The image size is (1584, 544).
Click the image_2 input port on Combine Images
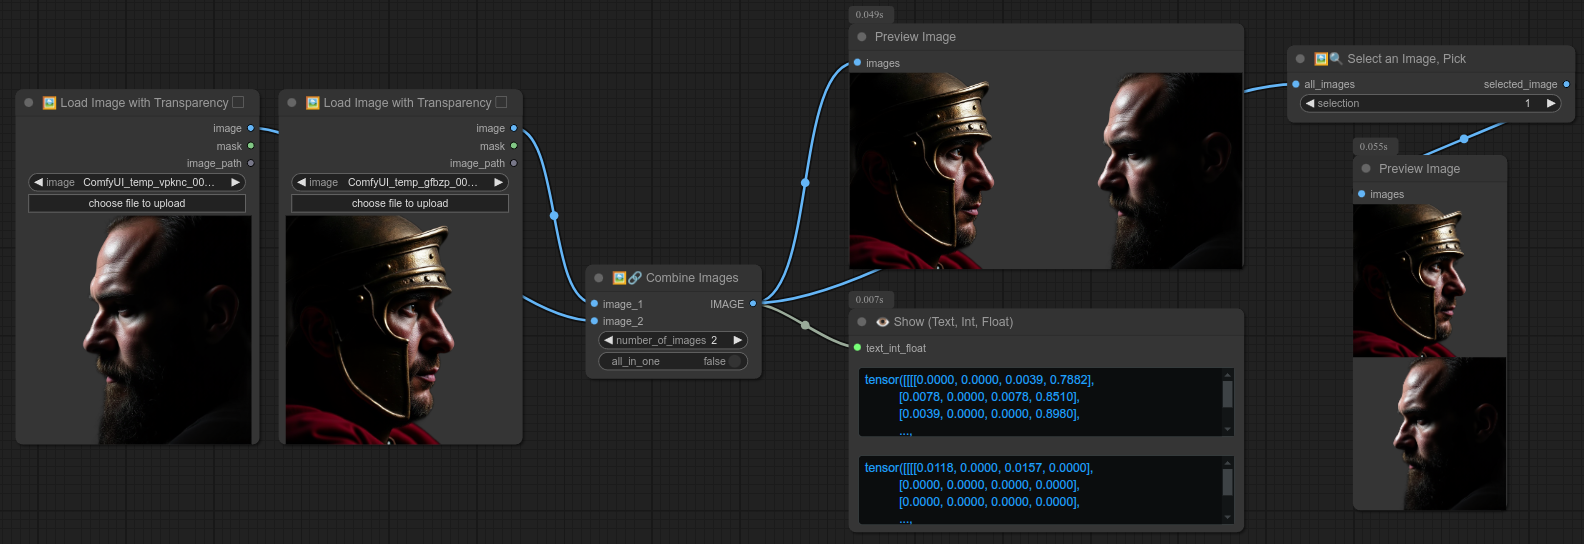coord(595,321)
